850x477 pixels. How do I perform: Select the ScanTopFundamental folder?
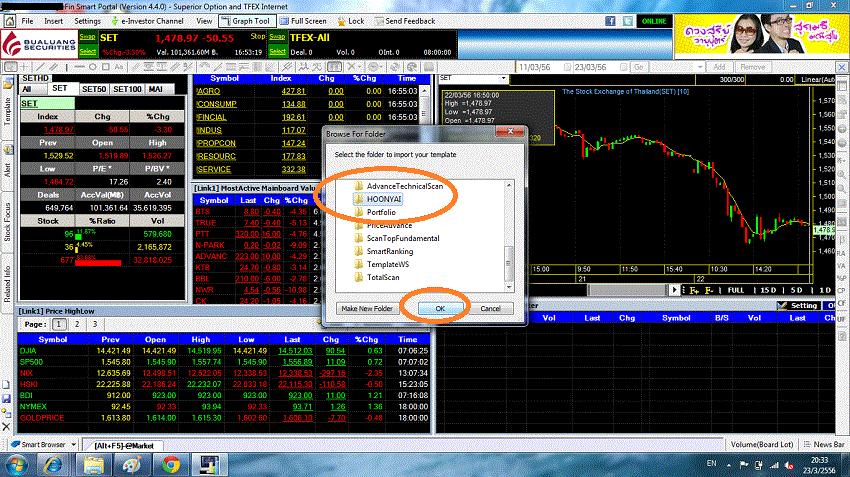coord(397,238)
